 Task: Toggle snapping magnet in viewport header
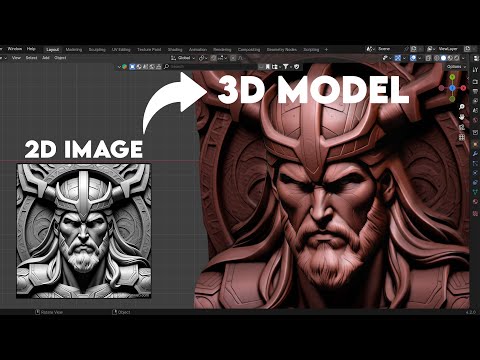coord(213,58)
